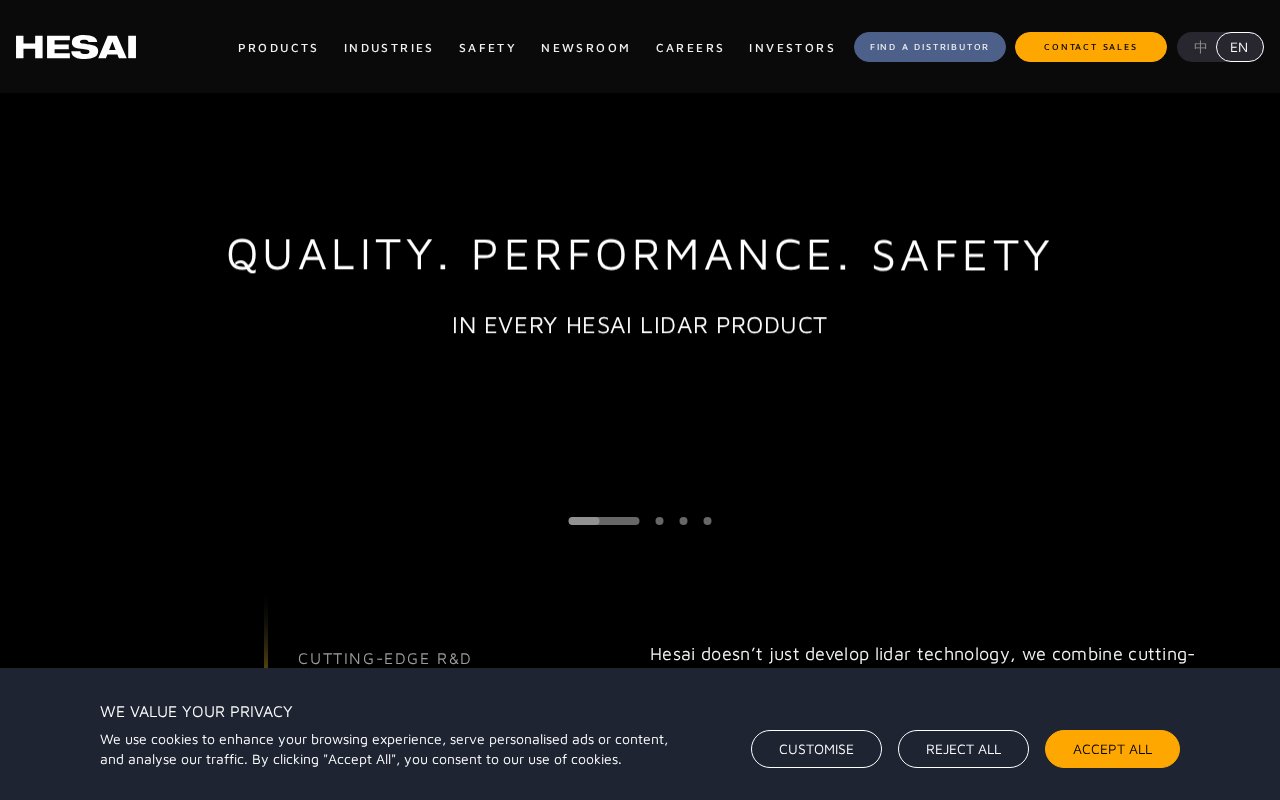Click 'In every Hesai lidar product' subtitle

(x=640, y=325)
